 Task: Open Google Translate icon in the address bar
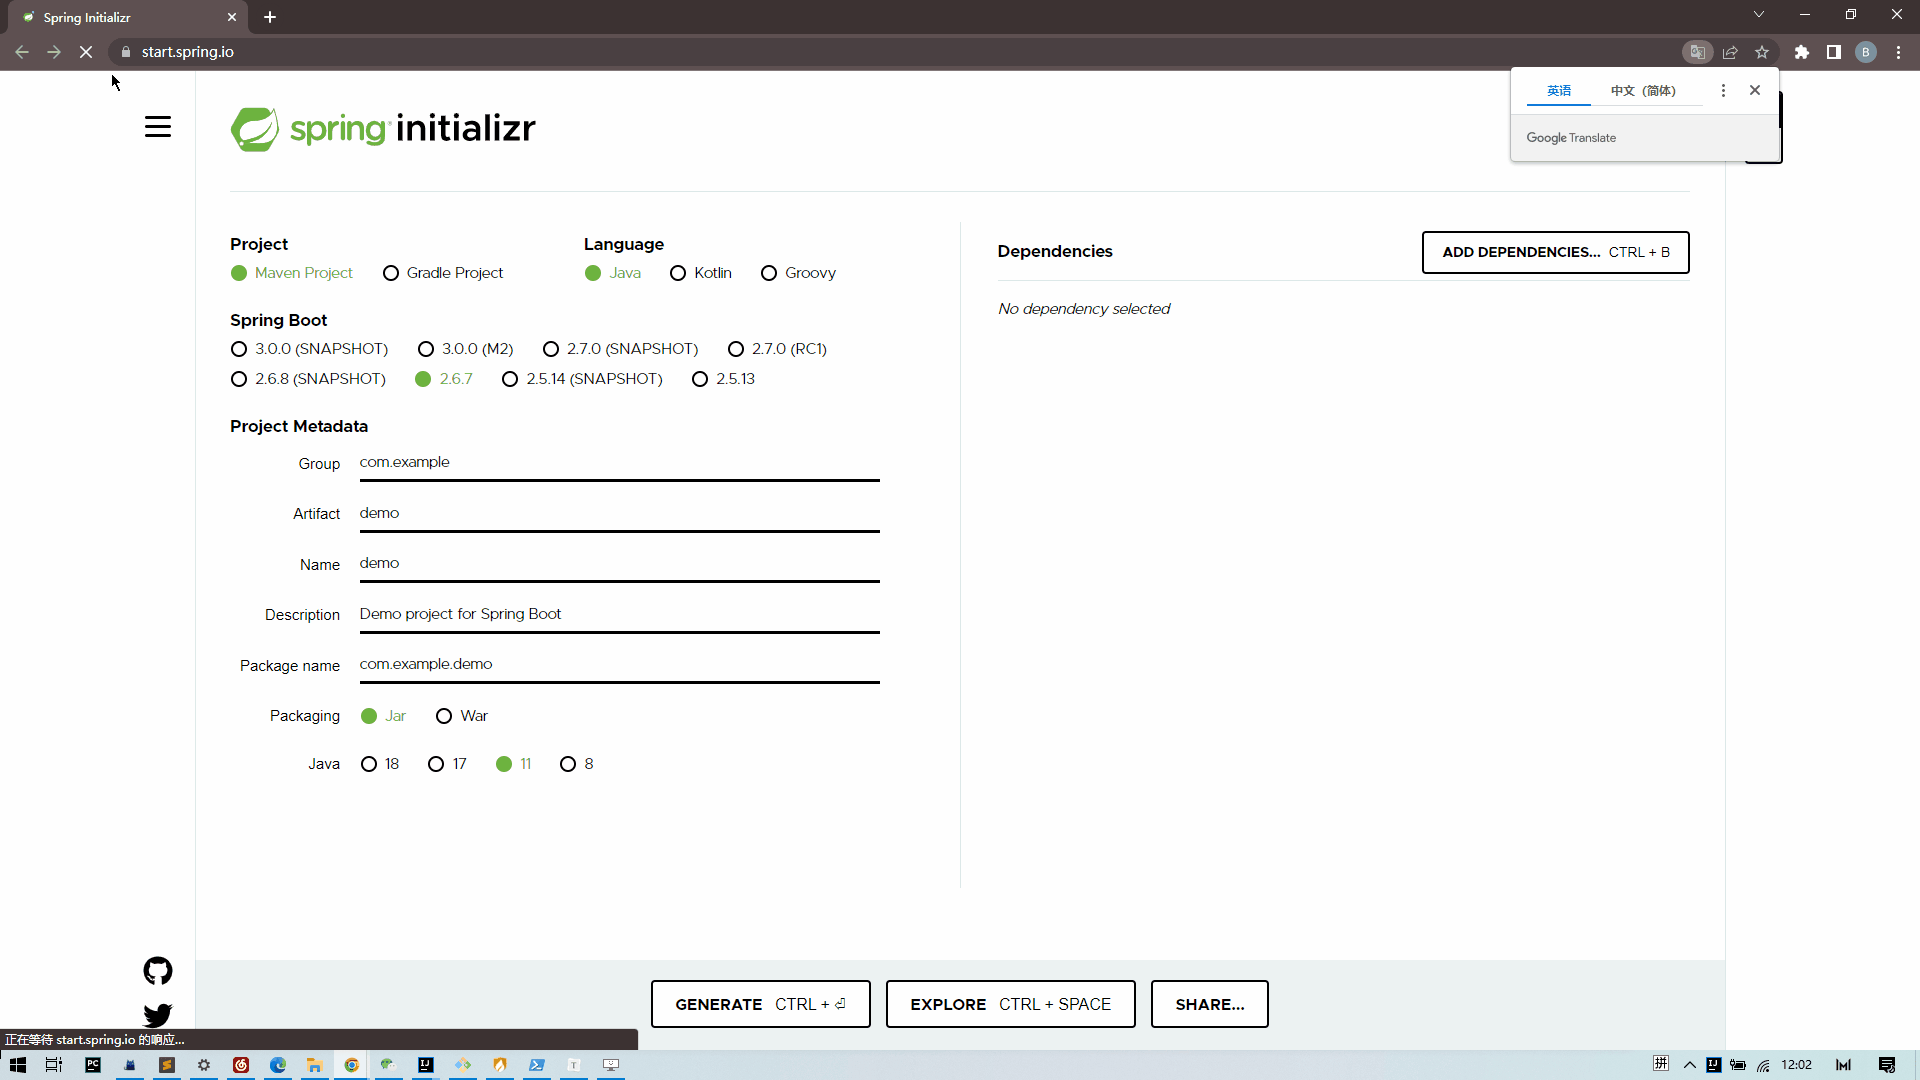point(1697,52)
